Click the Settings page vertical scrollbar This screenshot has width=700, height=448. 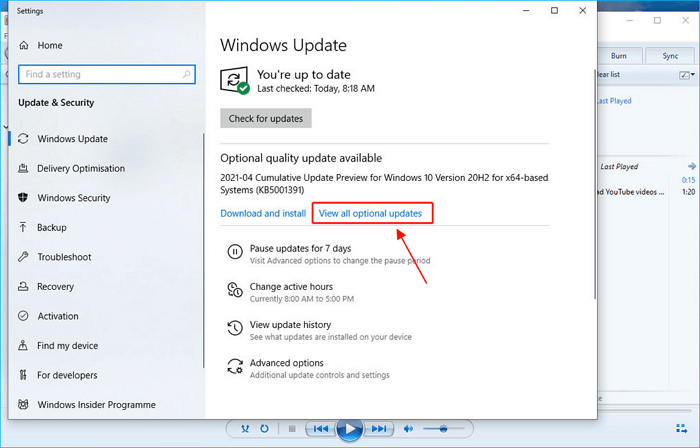[595, 184]
